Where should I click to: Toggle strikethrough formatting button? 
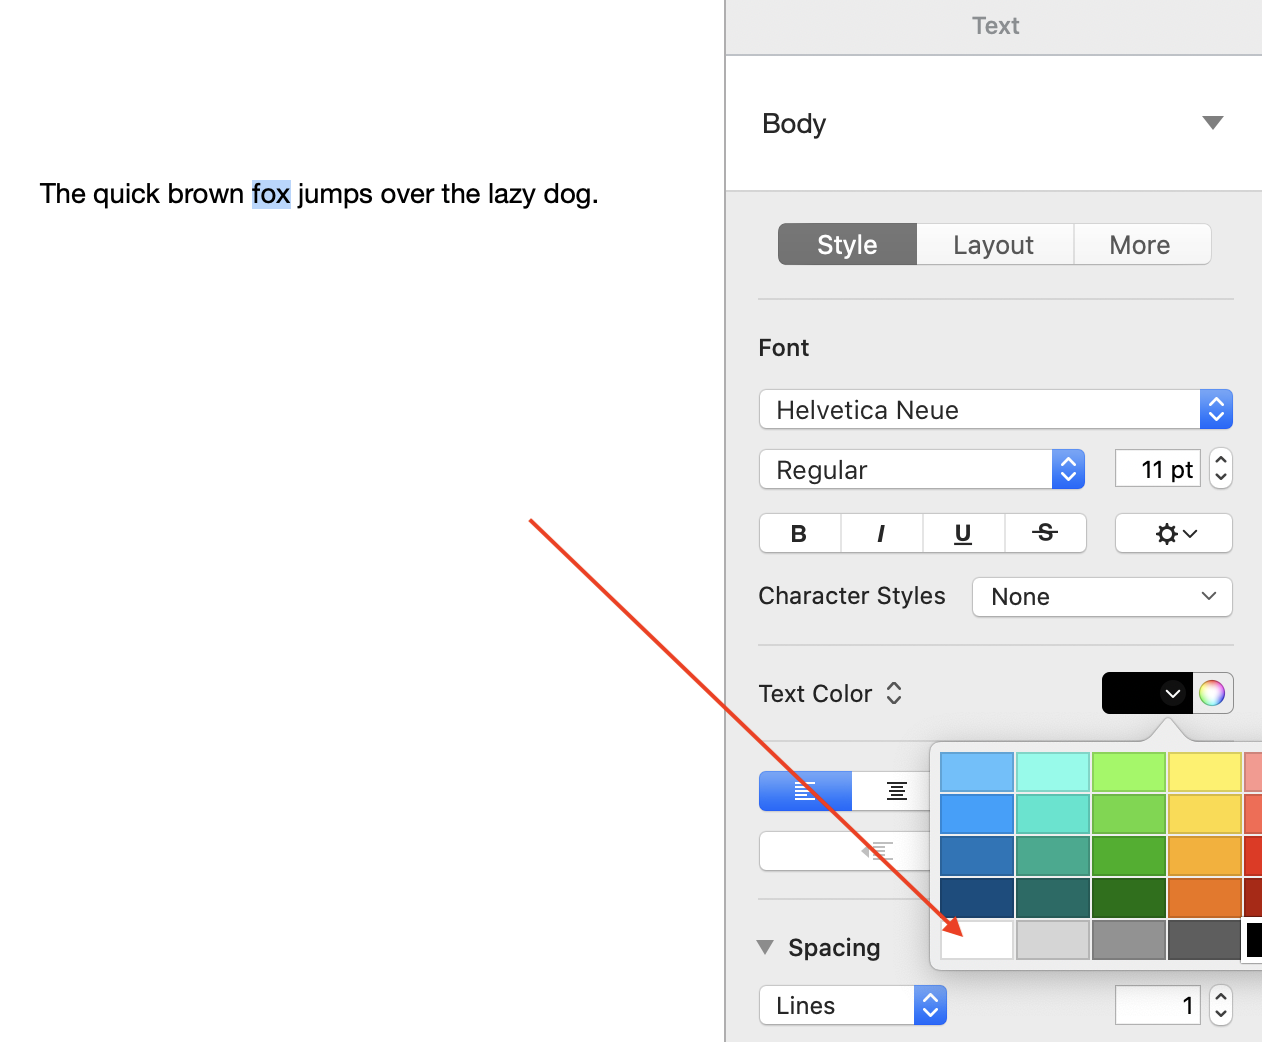1045,533
